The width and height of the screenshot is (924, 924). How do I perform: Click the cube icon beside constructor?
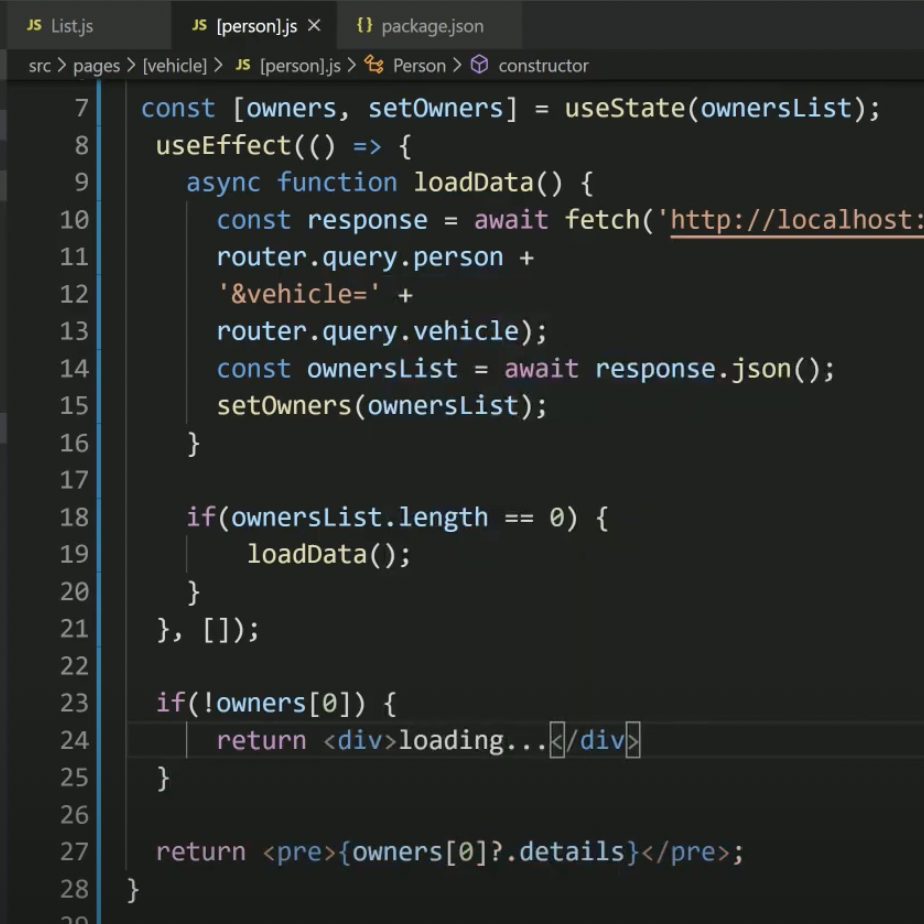[x=479, y=65]
